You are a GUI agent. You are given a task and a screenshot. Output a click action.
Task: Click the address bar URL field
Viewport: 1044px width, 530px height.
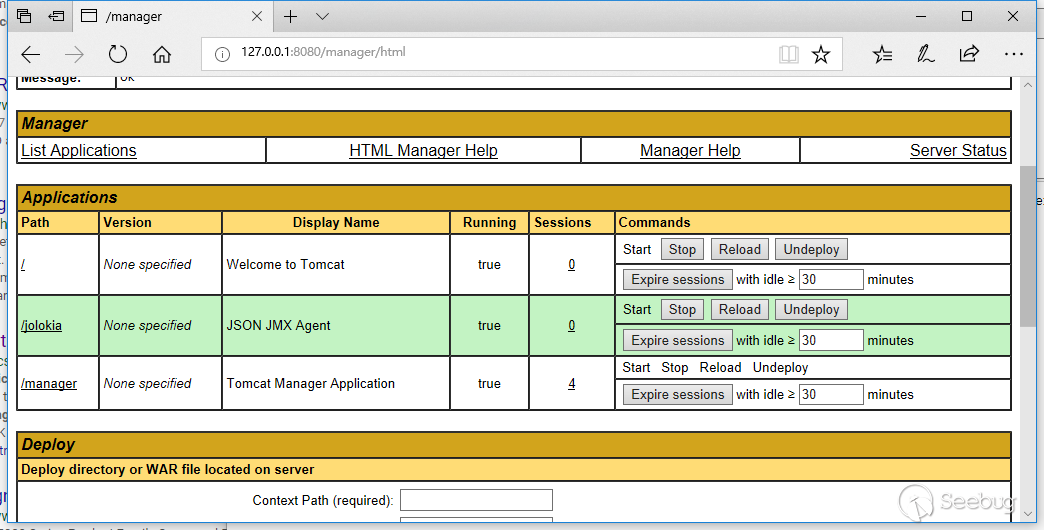(500, 53)
